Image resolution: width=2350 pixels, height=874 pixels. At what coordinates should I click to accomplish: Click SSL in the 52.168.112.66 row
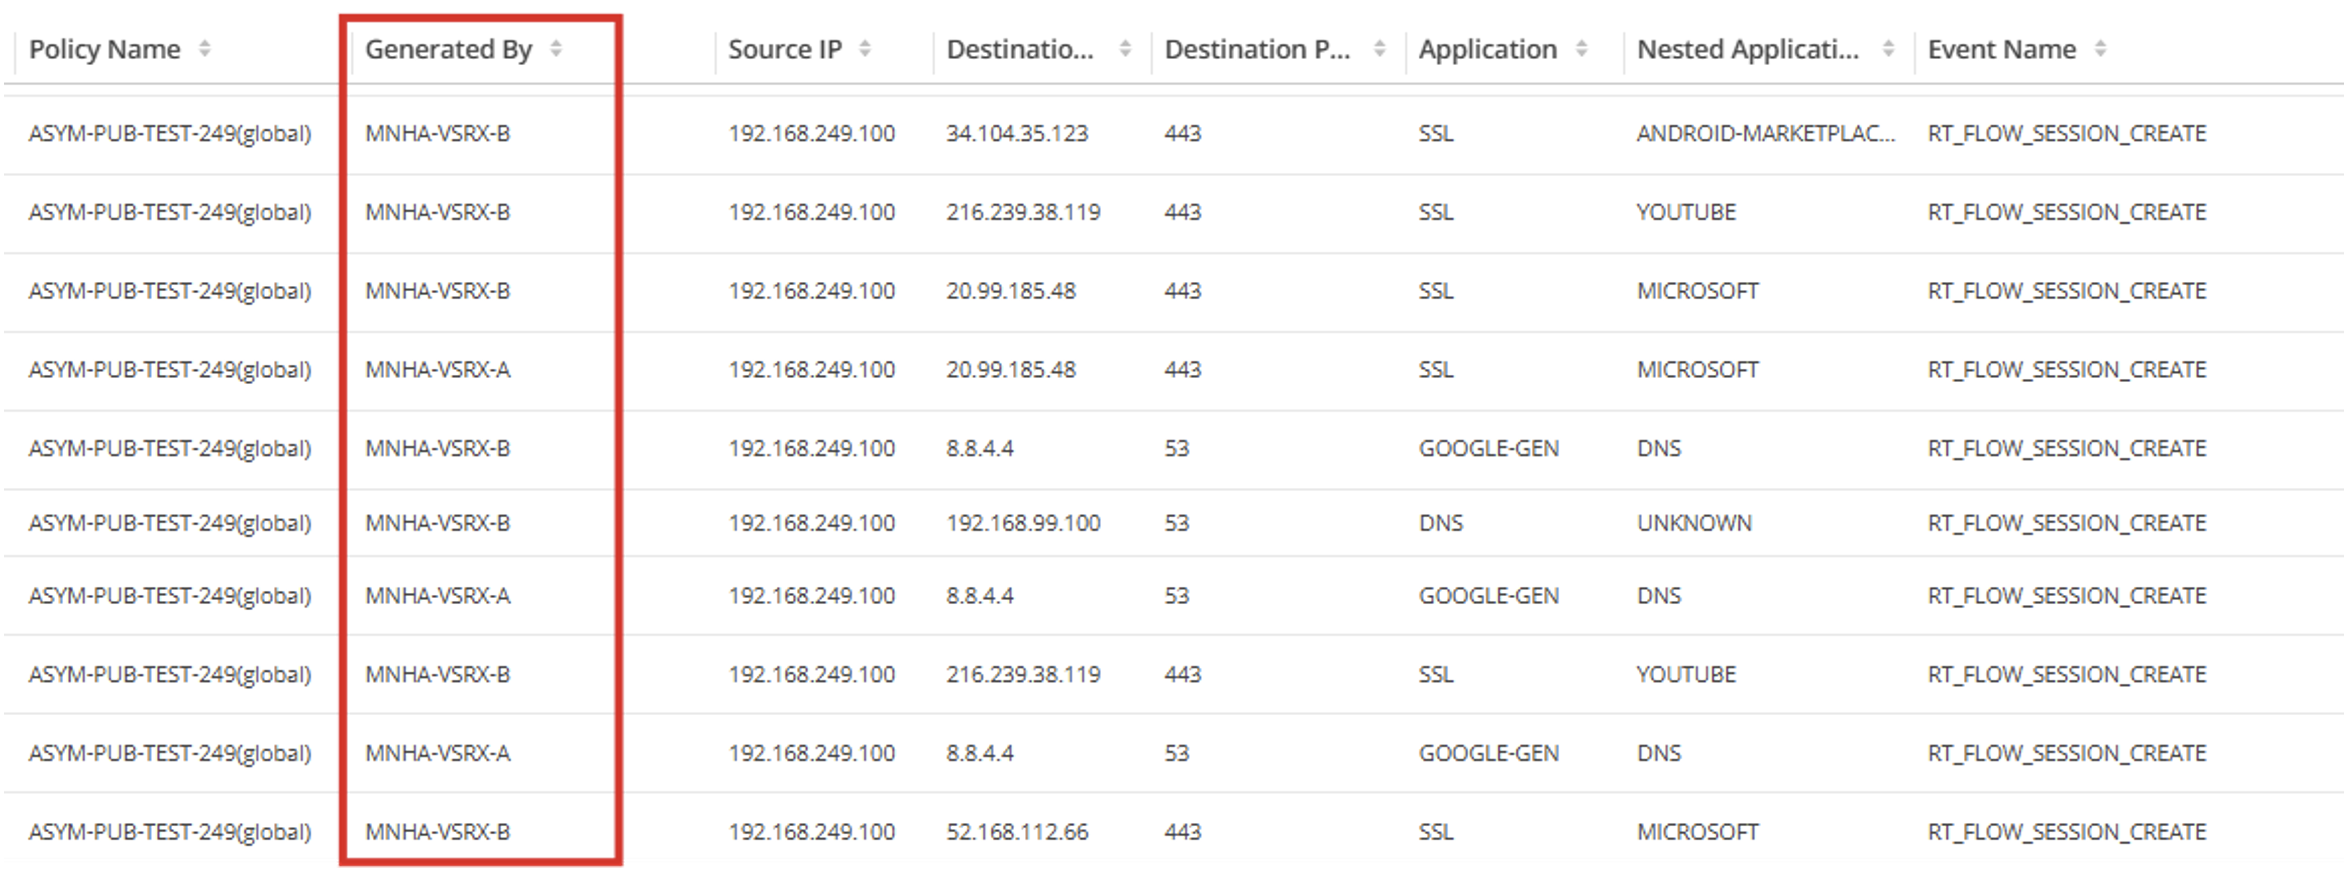[x=1435, y=832]
